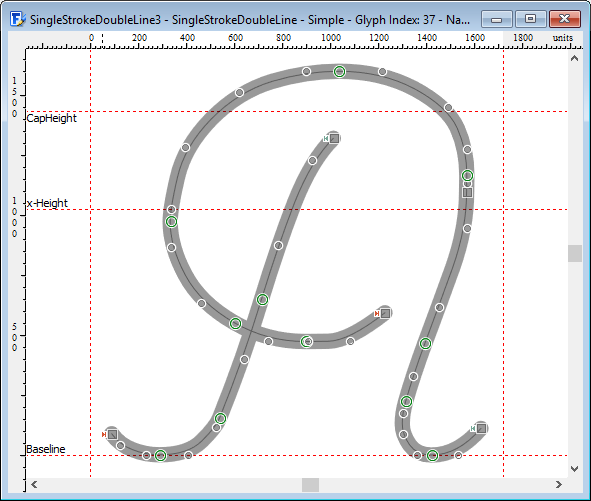Select the square node on right stem
Viewport: 591px width, 501px height.
467,193
